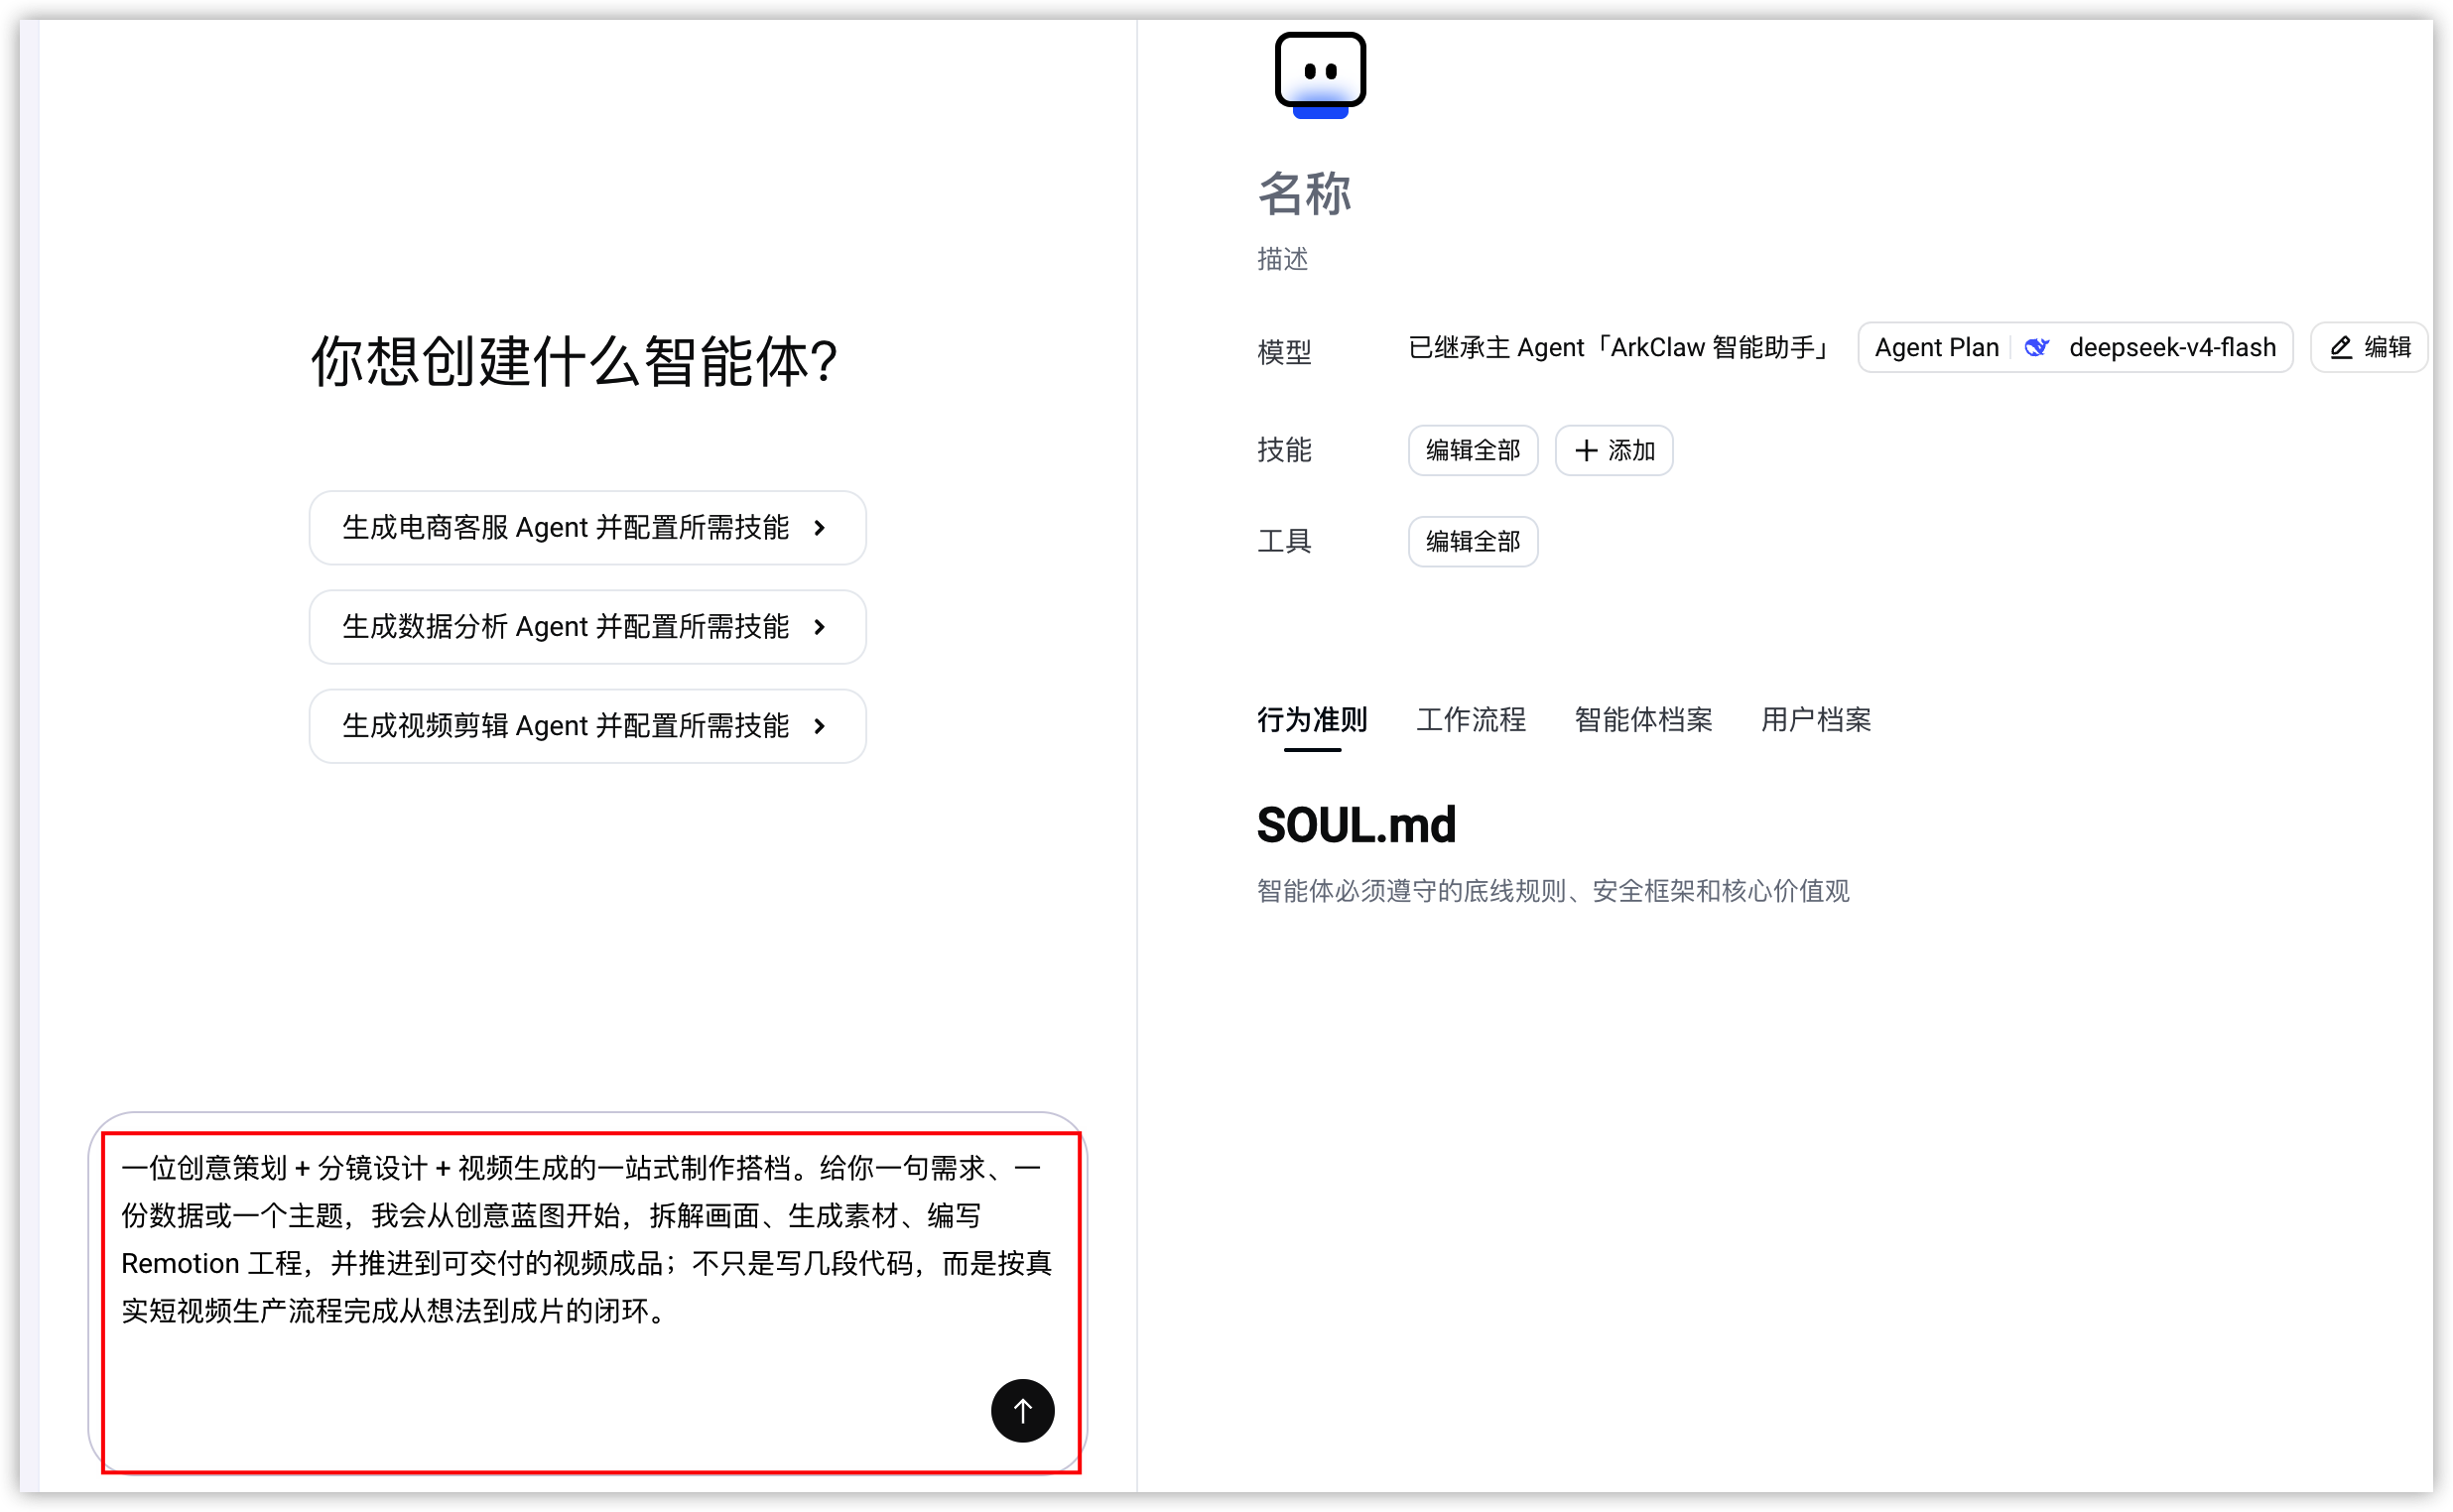2453x1512 pixels.
Task: Click 编辑全部 in the 工具 row
Action: (x=1472, y=541)
